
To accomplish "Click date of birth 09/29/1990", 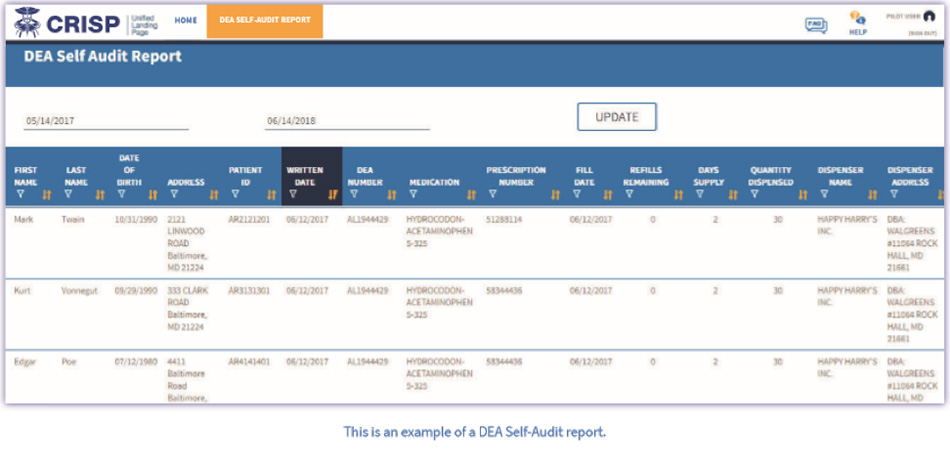I will [136, 290].
